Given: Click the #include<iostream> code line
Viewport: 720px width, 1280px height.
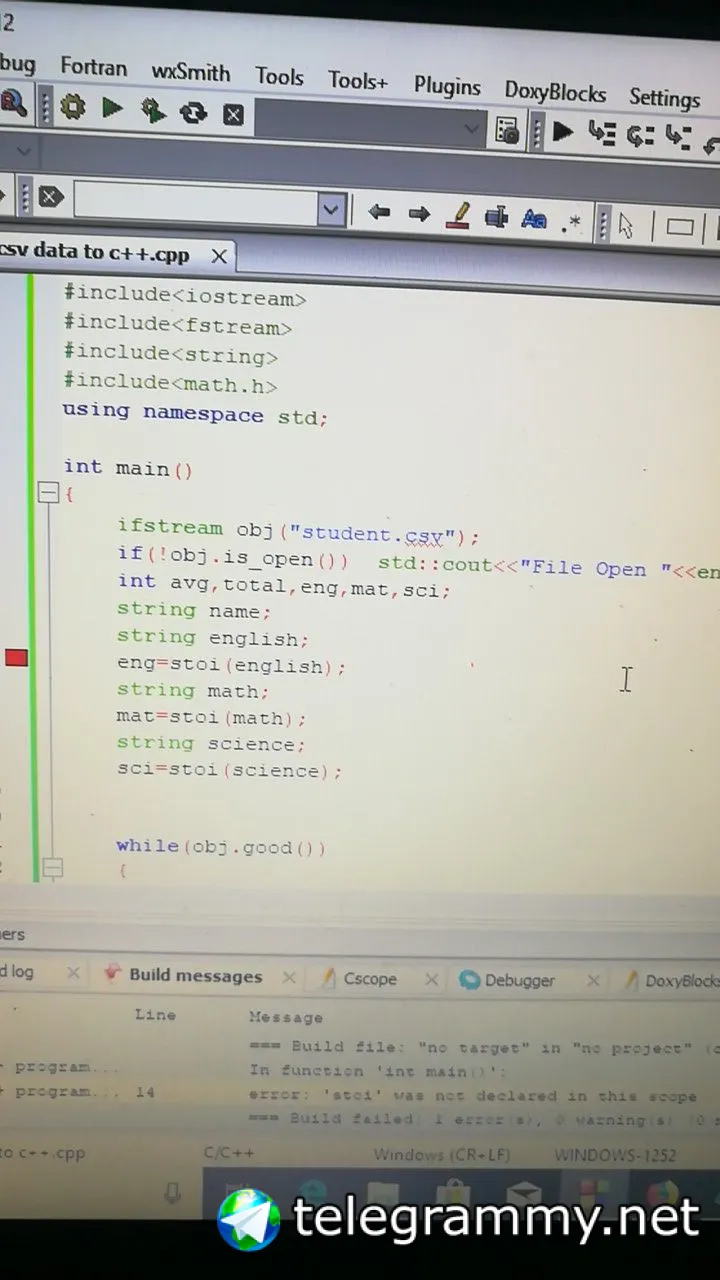Looking at the screenshot, I should coord(185,296).
